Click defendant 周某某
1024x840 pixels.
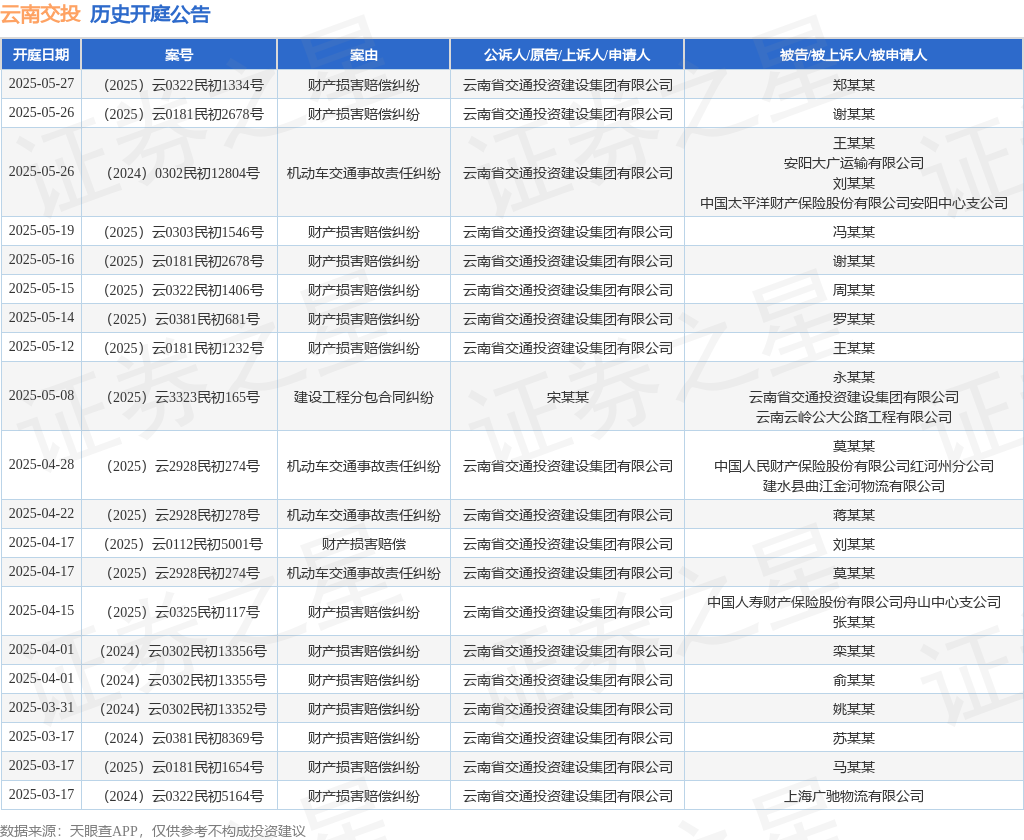(854, 290)
